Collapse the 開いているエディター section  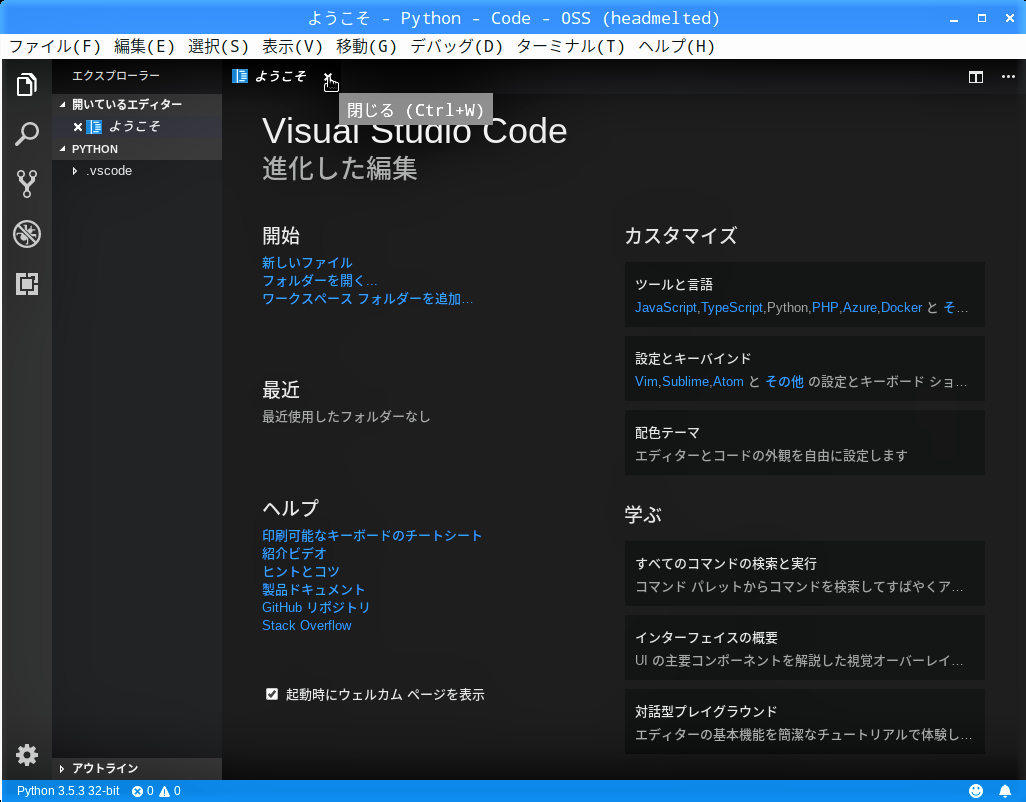coord(137,104)
